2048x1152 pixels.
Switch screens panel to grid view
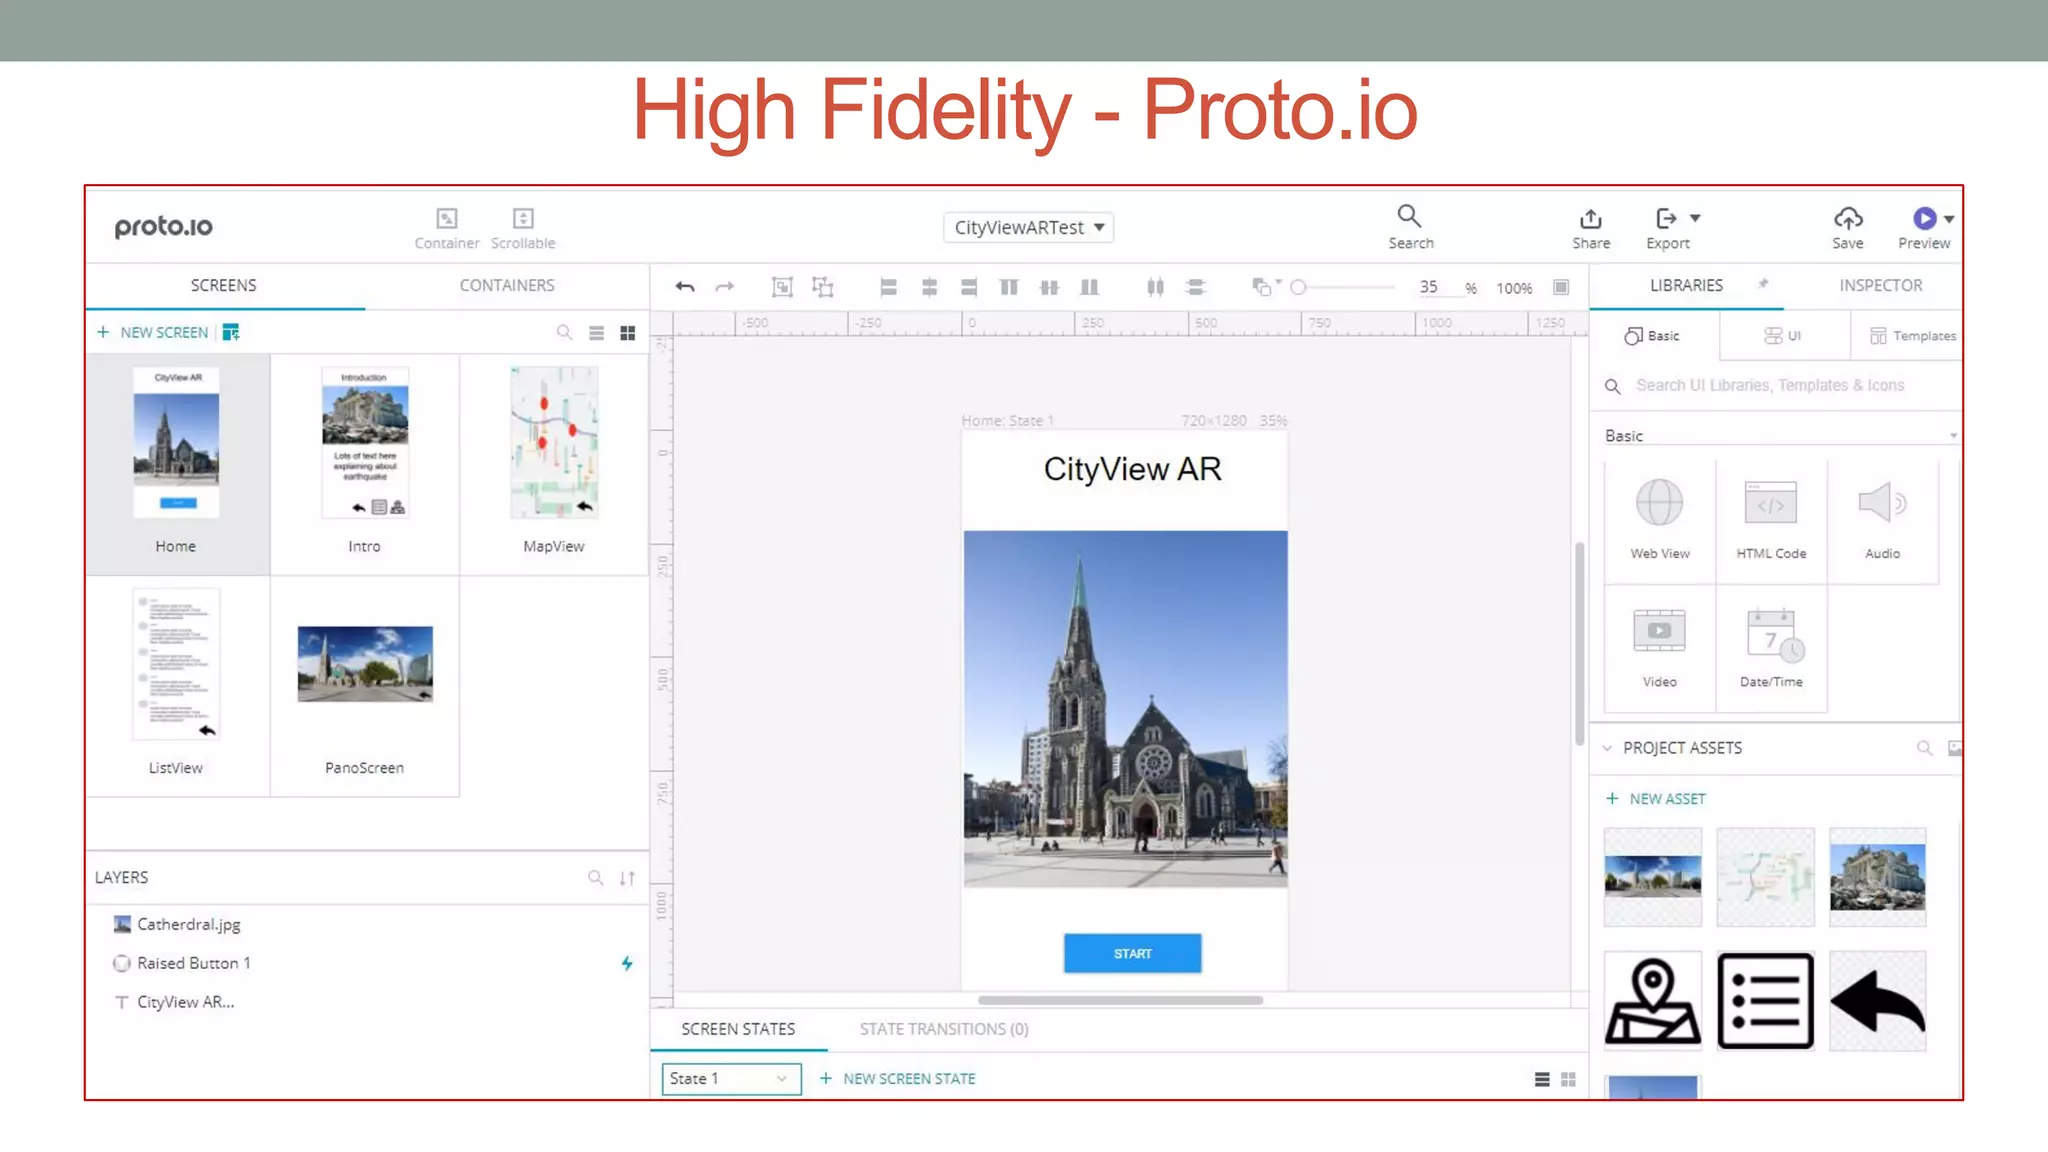point(628,333)
